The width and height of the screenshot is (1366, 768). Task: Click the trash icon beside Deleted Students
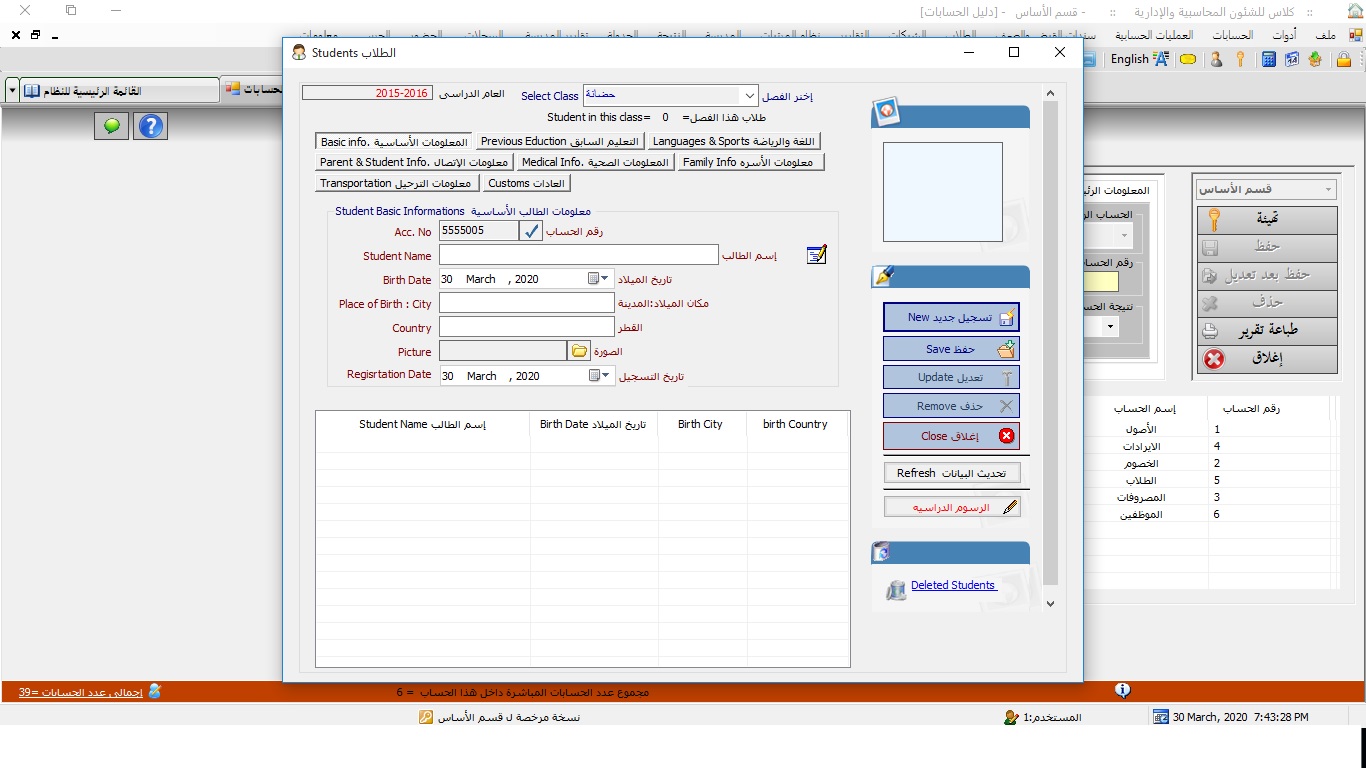[x=896, y=590]
